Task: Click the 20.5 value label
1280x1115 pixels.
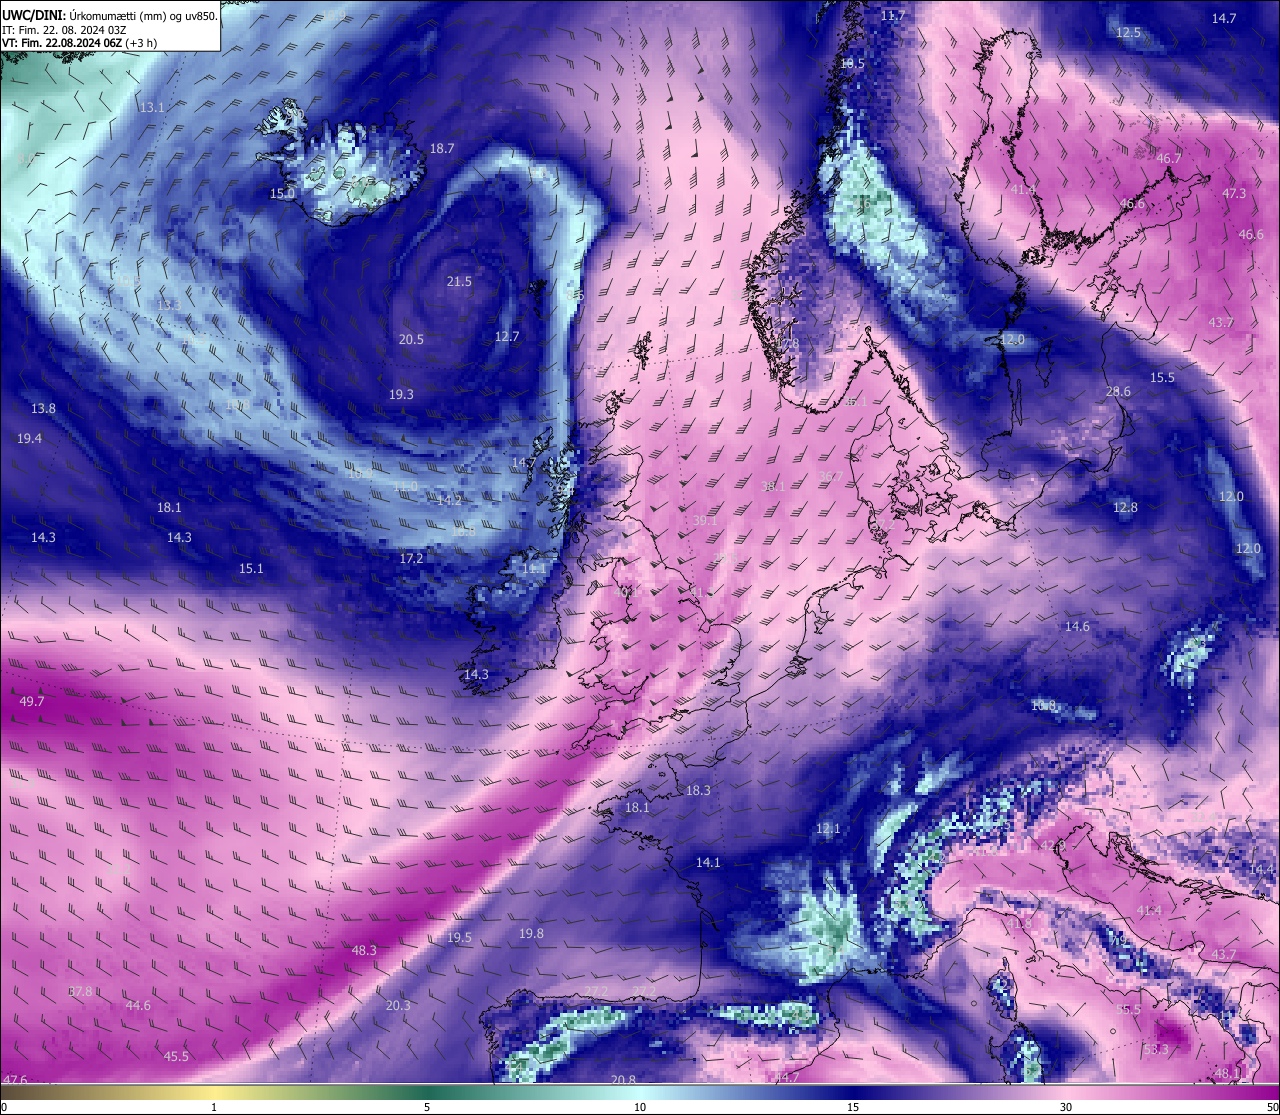Action: (411, 340)
